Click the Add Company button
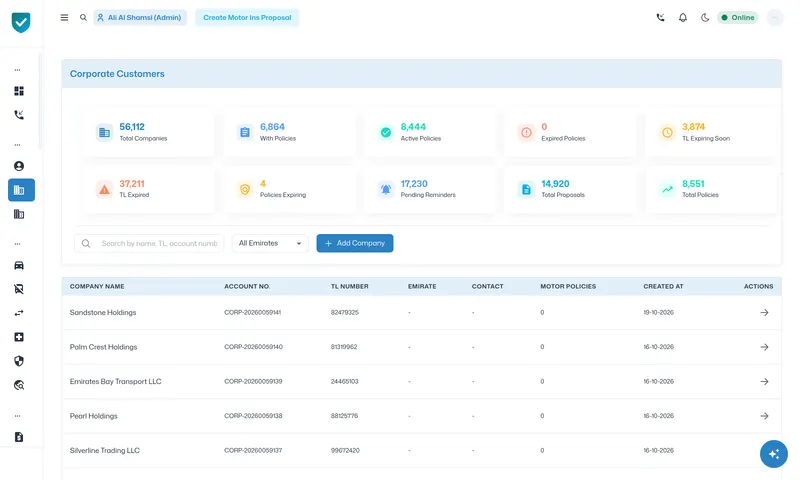The width and height of the screenshot is (800, 480). (x=355, y=243)
